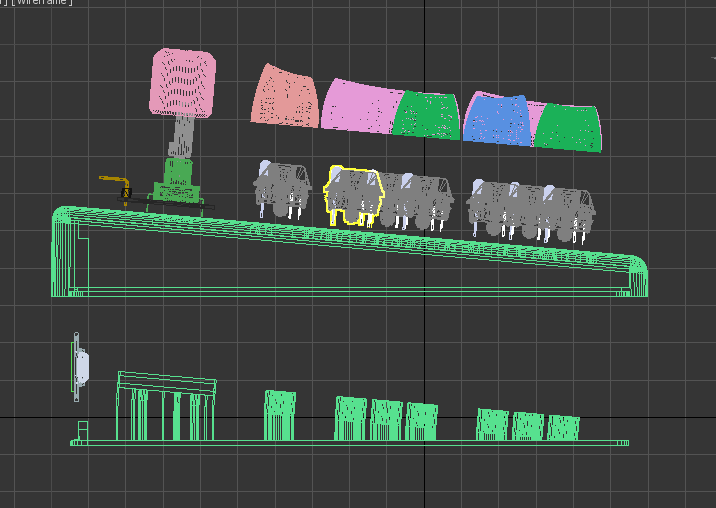Viewport: 716px width, 508px height.
Task: Select the green rotary encoder body
Action: (x=177, y=180)
